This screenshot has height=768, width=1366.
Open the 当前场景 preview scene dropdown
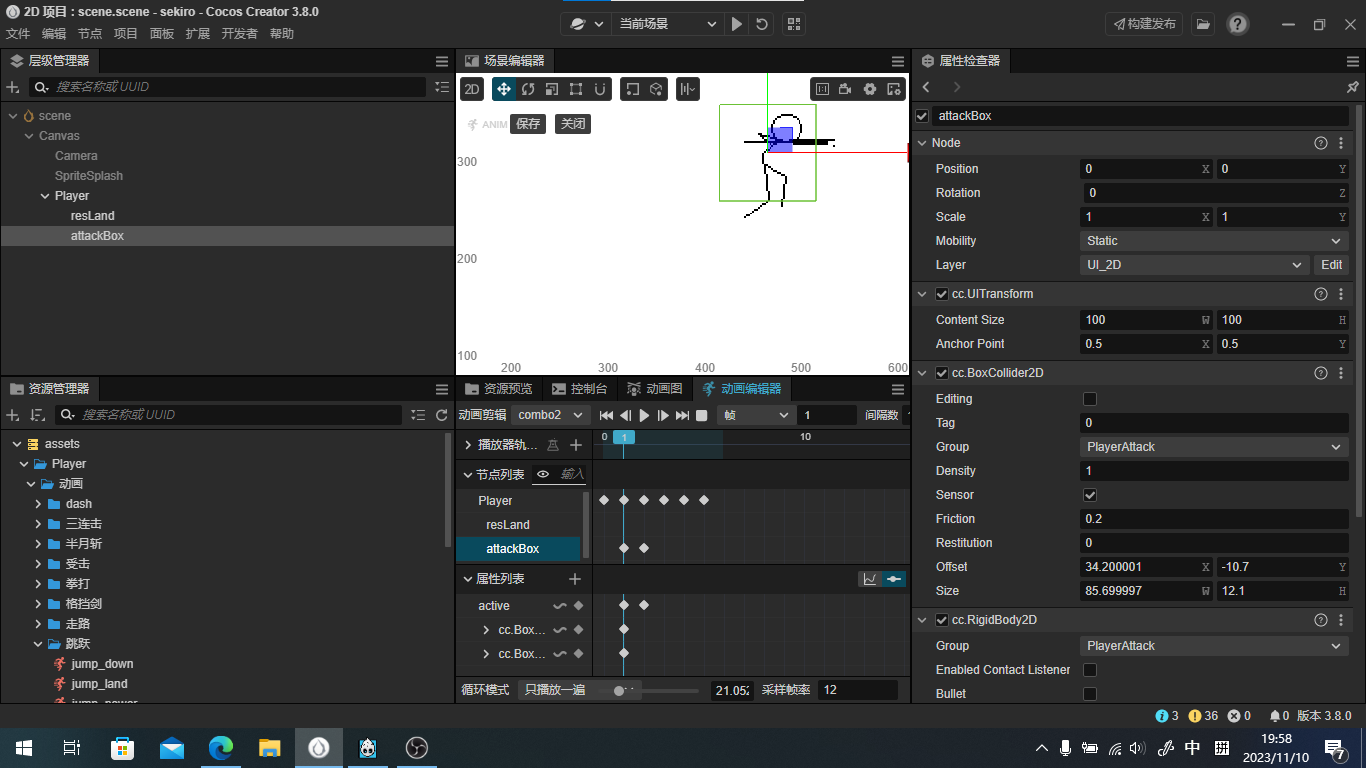(x=668, y=24)
